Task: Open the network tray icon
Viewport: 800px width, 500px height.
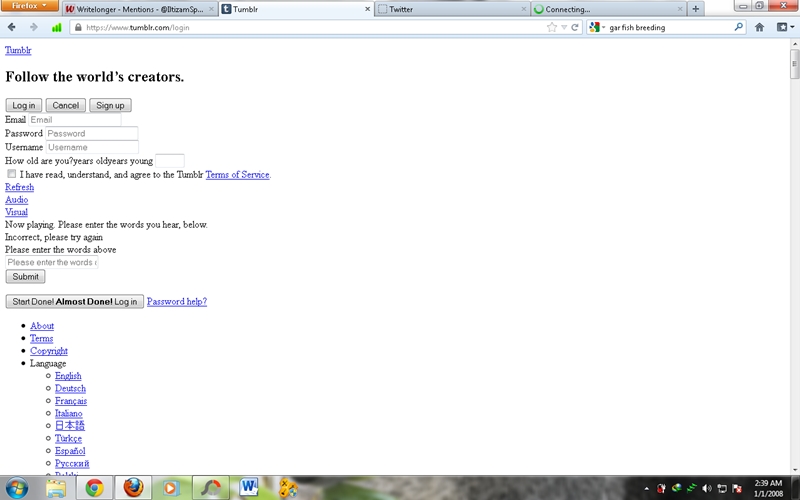Action: point(721,489)
